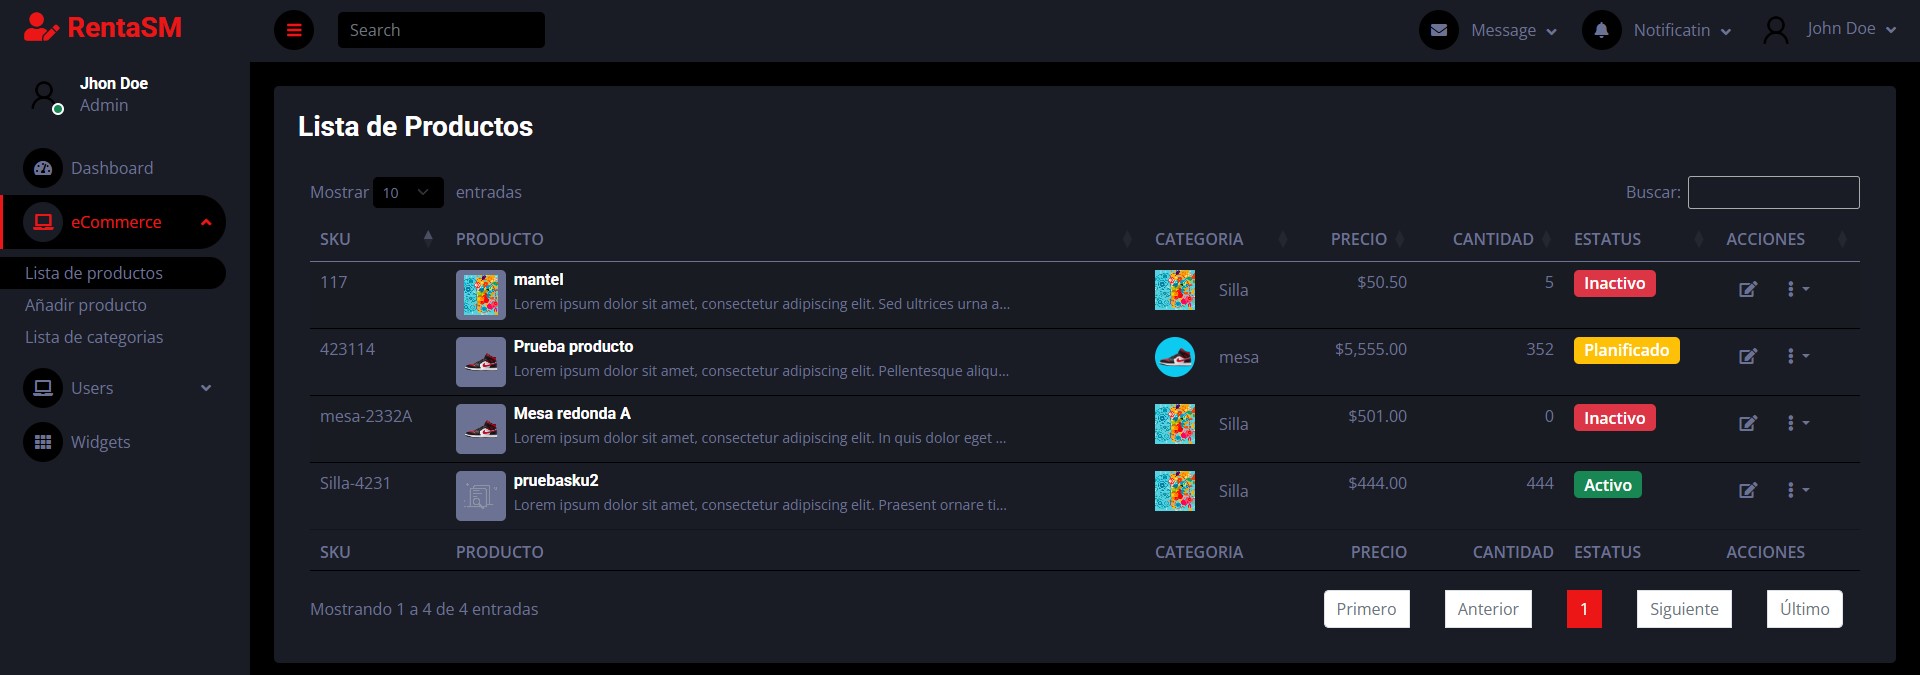Open the mantel product thumbnail
The width and height of the screenshot is (1920, 675).
[x=481, y=295]
